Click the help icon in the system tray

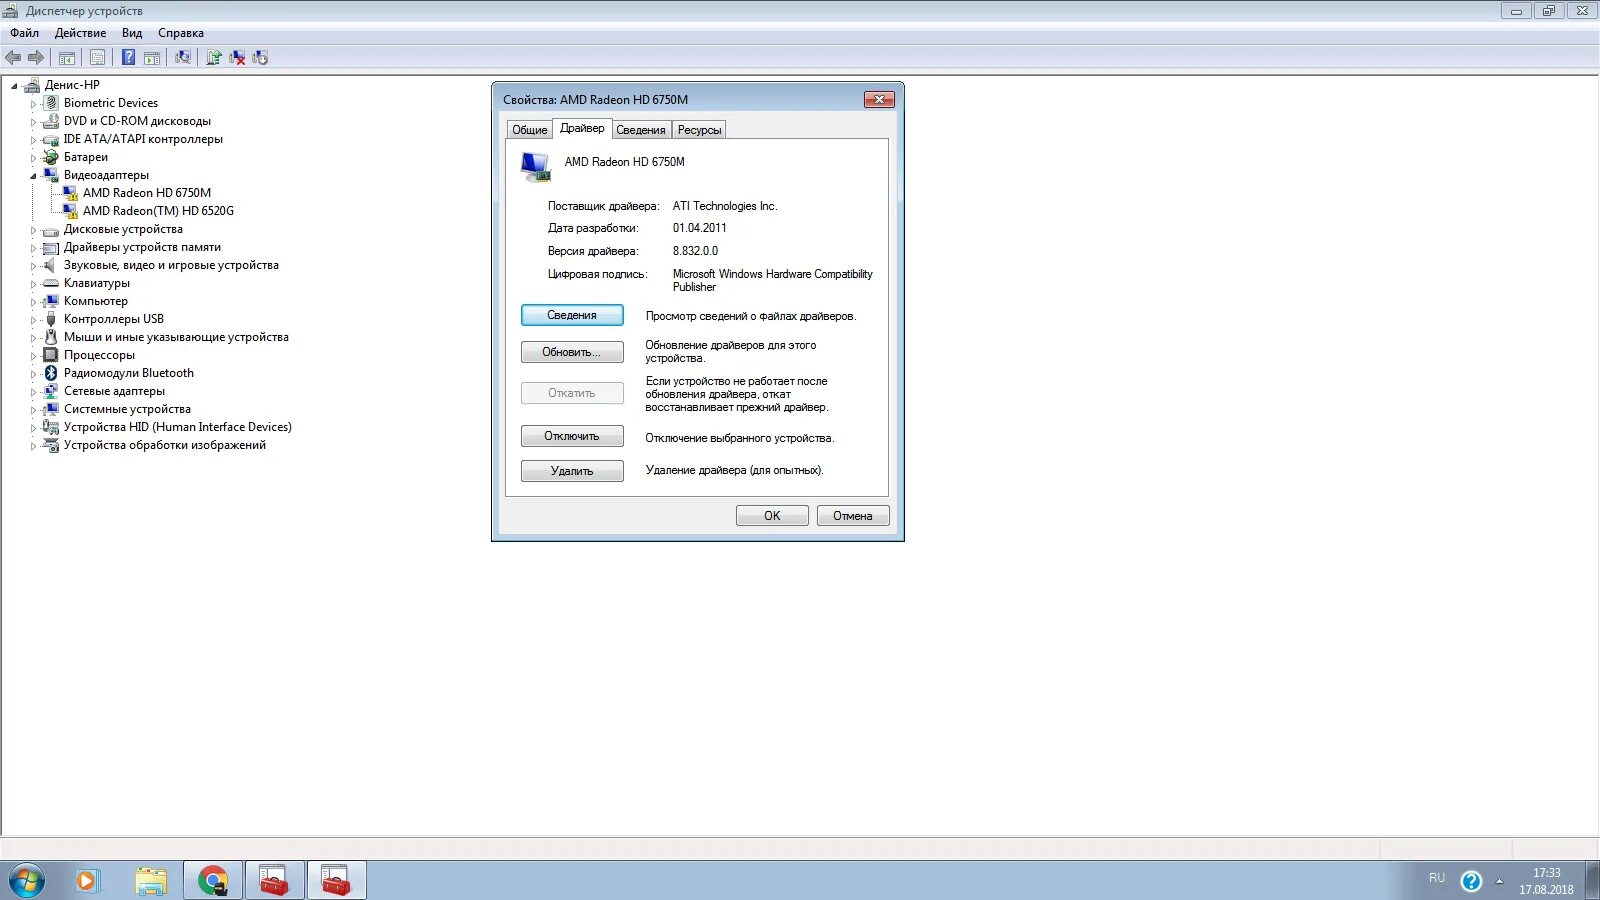(1471, 881)
